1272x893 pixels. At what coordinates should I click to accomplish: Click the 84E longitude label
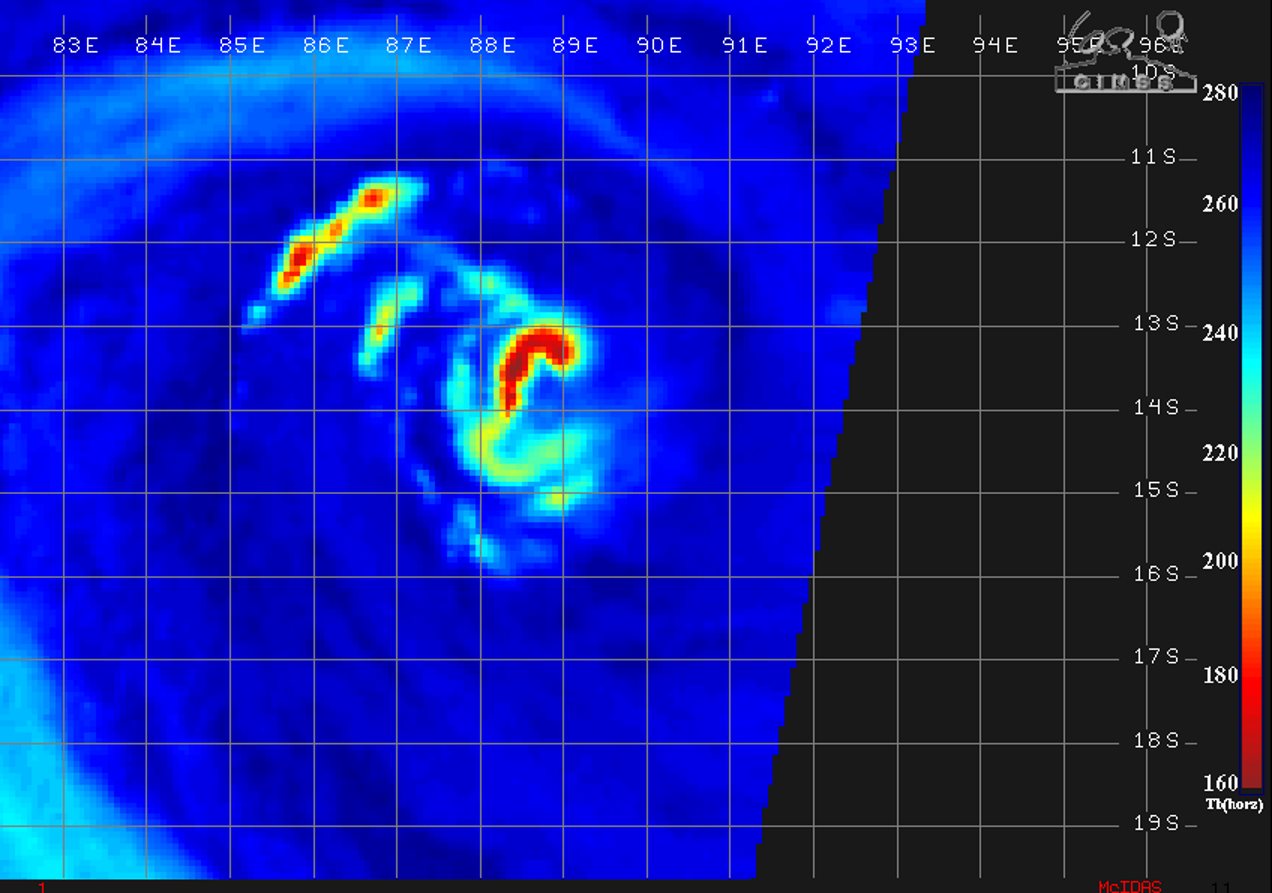coord(158,45)
